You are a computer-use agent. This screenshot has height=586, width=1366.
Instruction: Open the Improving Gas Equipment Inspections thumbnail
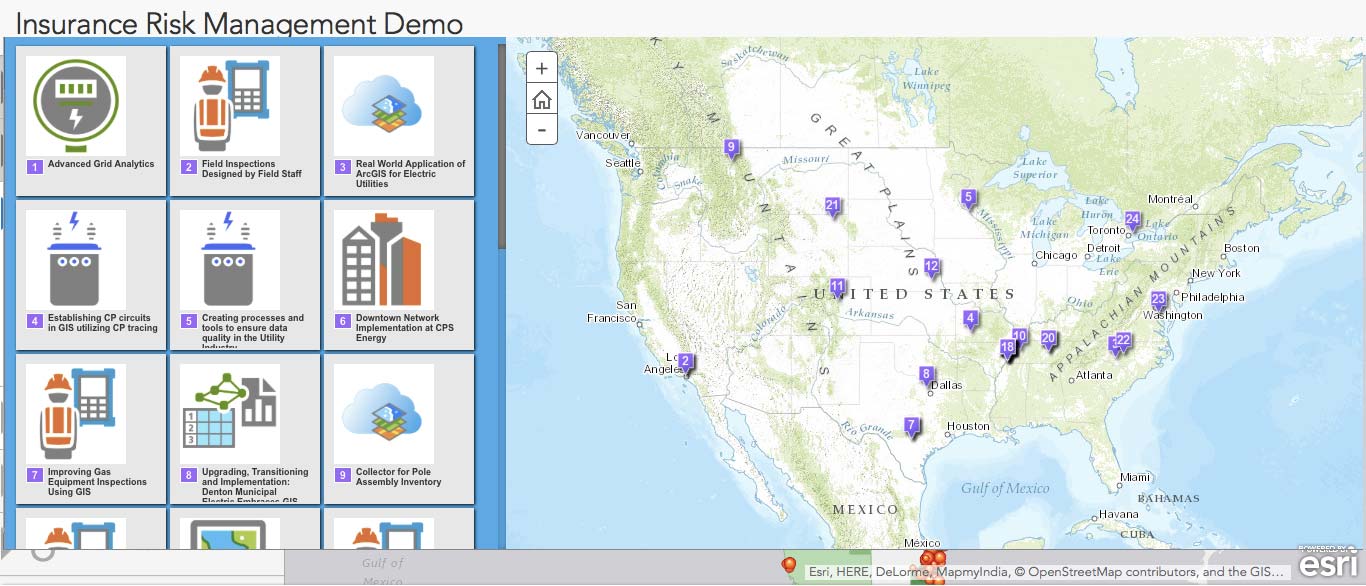click(76, 413)
